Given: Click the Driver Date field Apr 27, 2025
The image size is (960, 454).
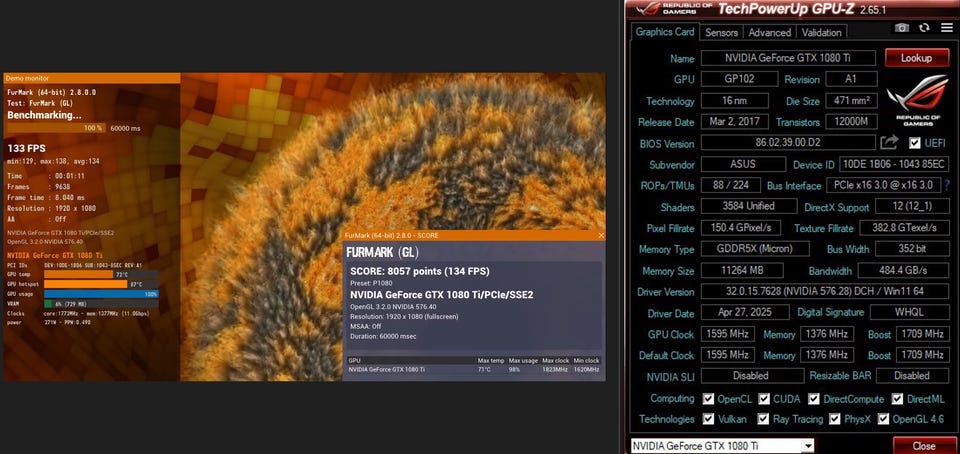Looking at the screenshot, I should point(746,313).
